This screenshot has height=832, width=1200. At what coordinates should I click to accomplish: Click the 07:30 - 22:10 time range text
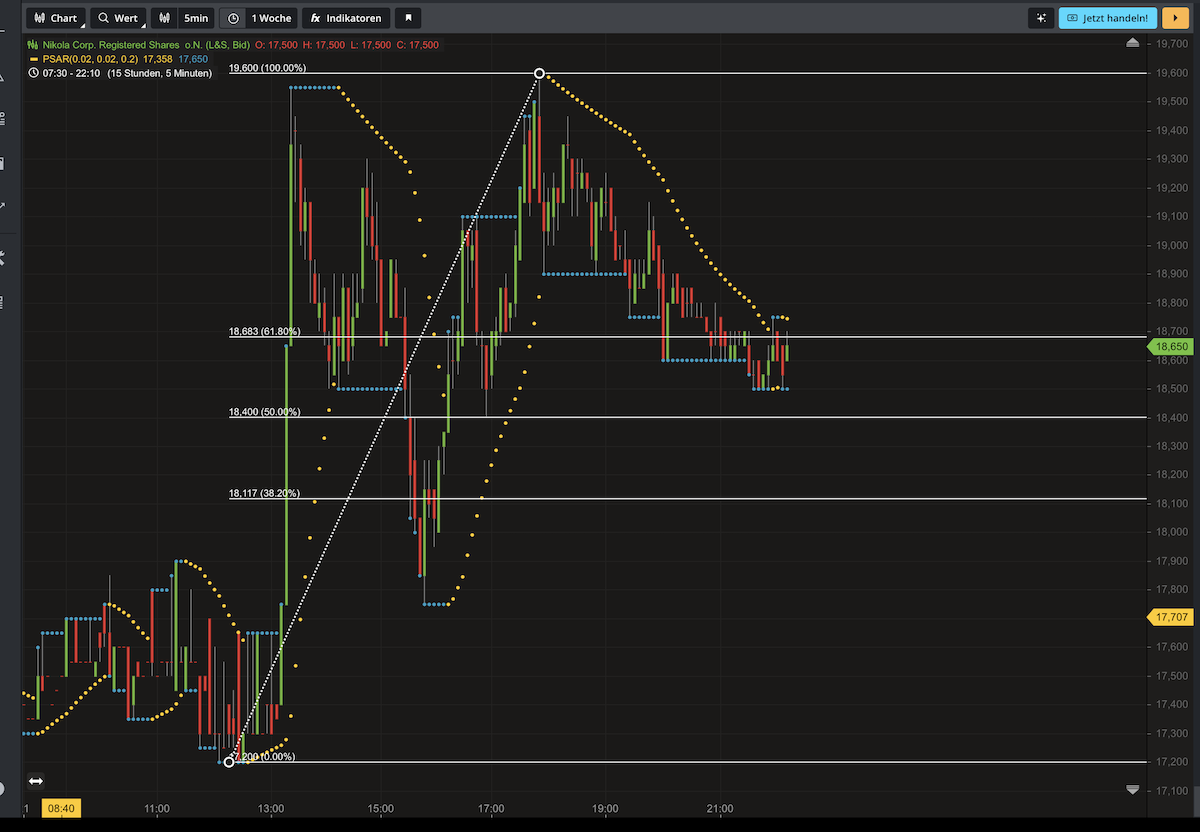point(72,73)
